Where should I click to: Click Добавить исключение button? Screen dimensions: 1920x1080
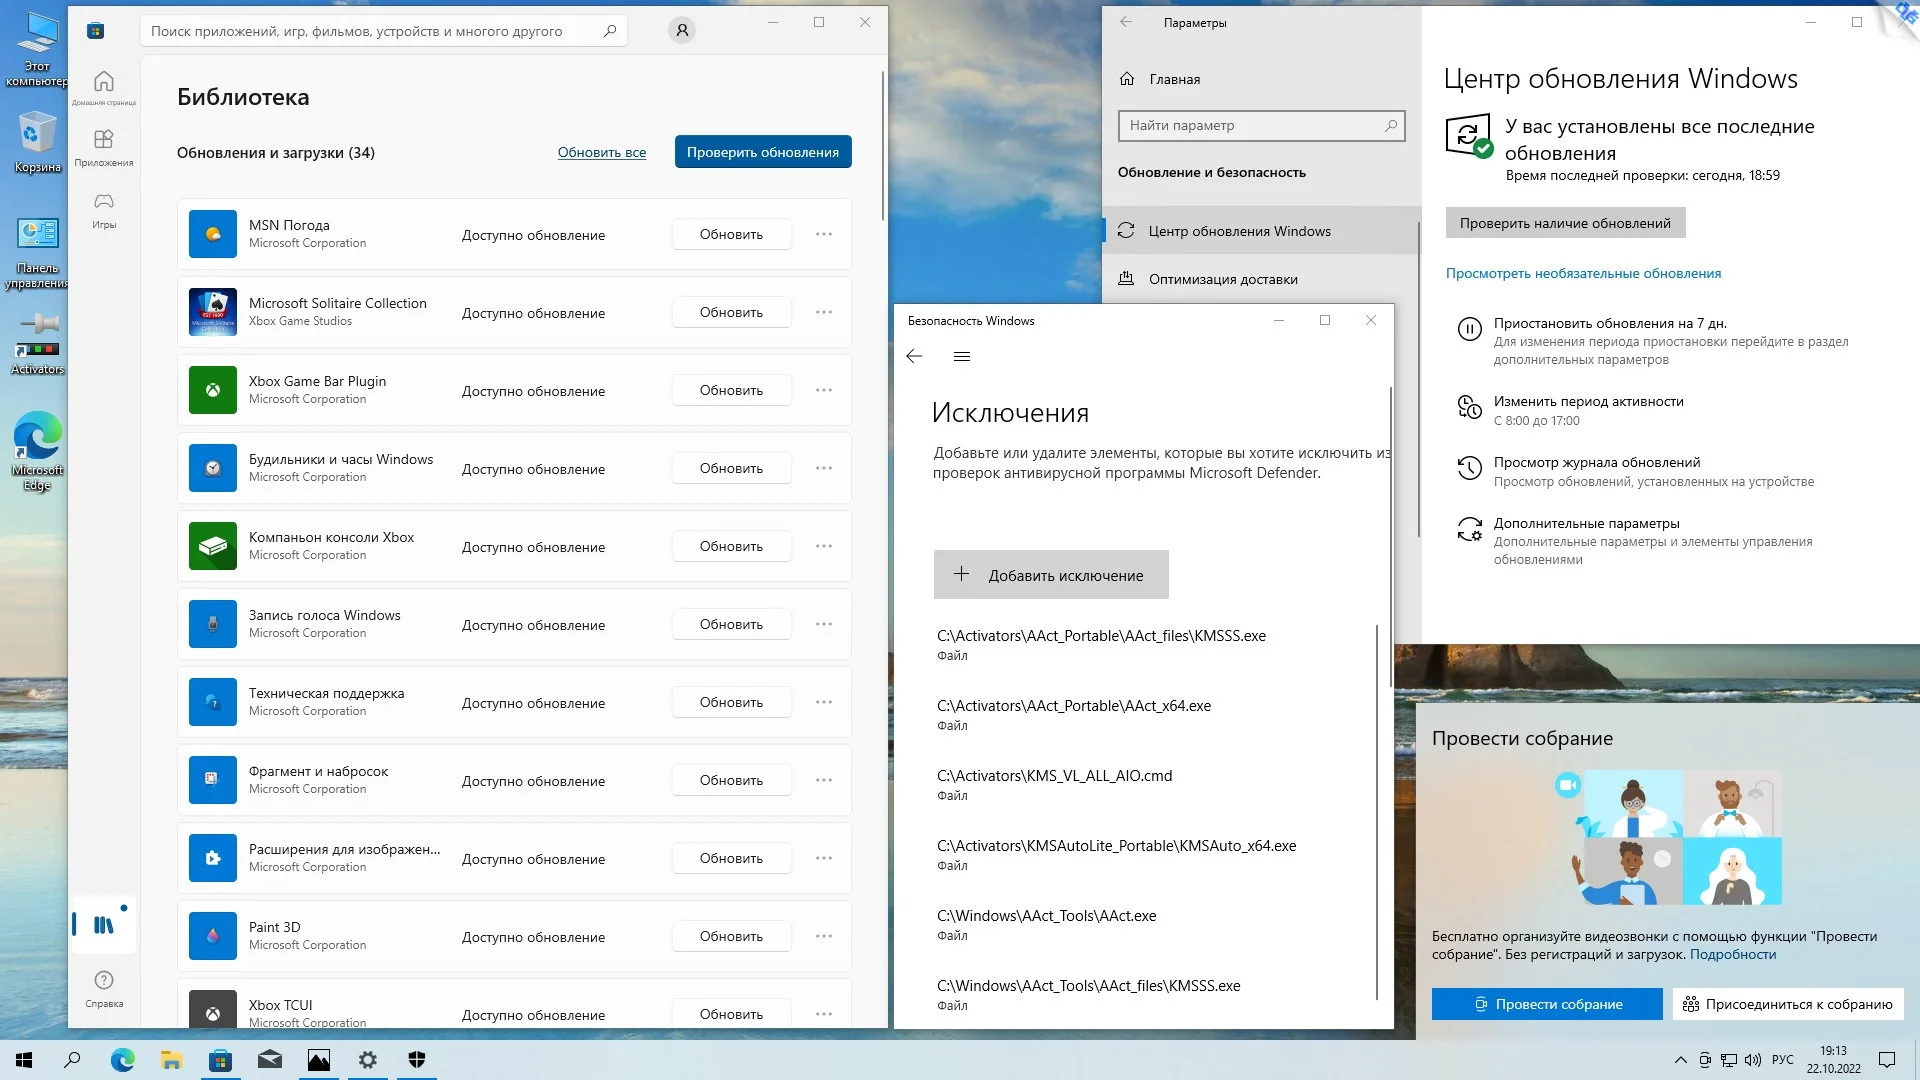[x=1051, y=575]
